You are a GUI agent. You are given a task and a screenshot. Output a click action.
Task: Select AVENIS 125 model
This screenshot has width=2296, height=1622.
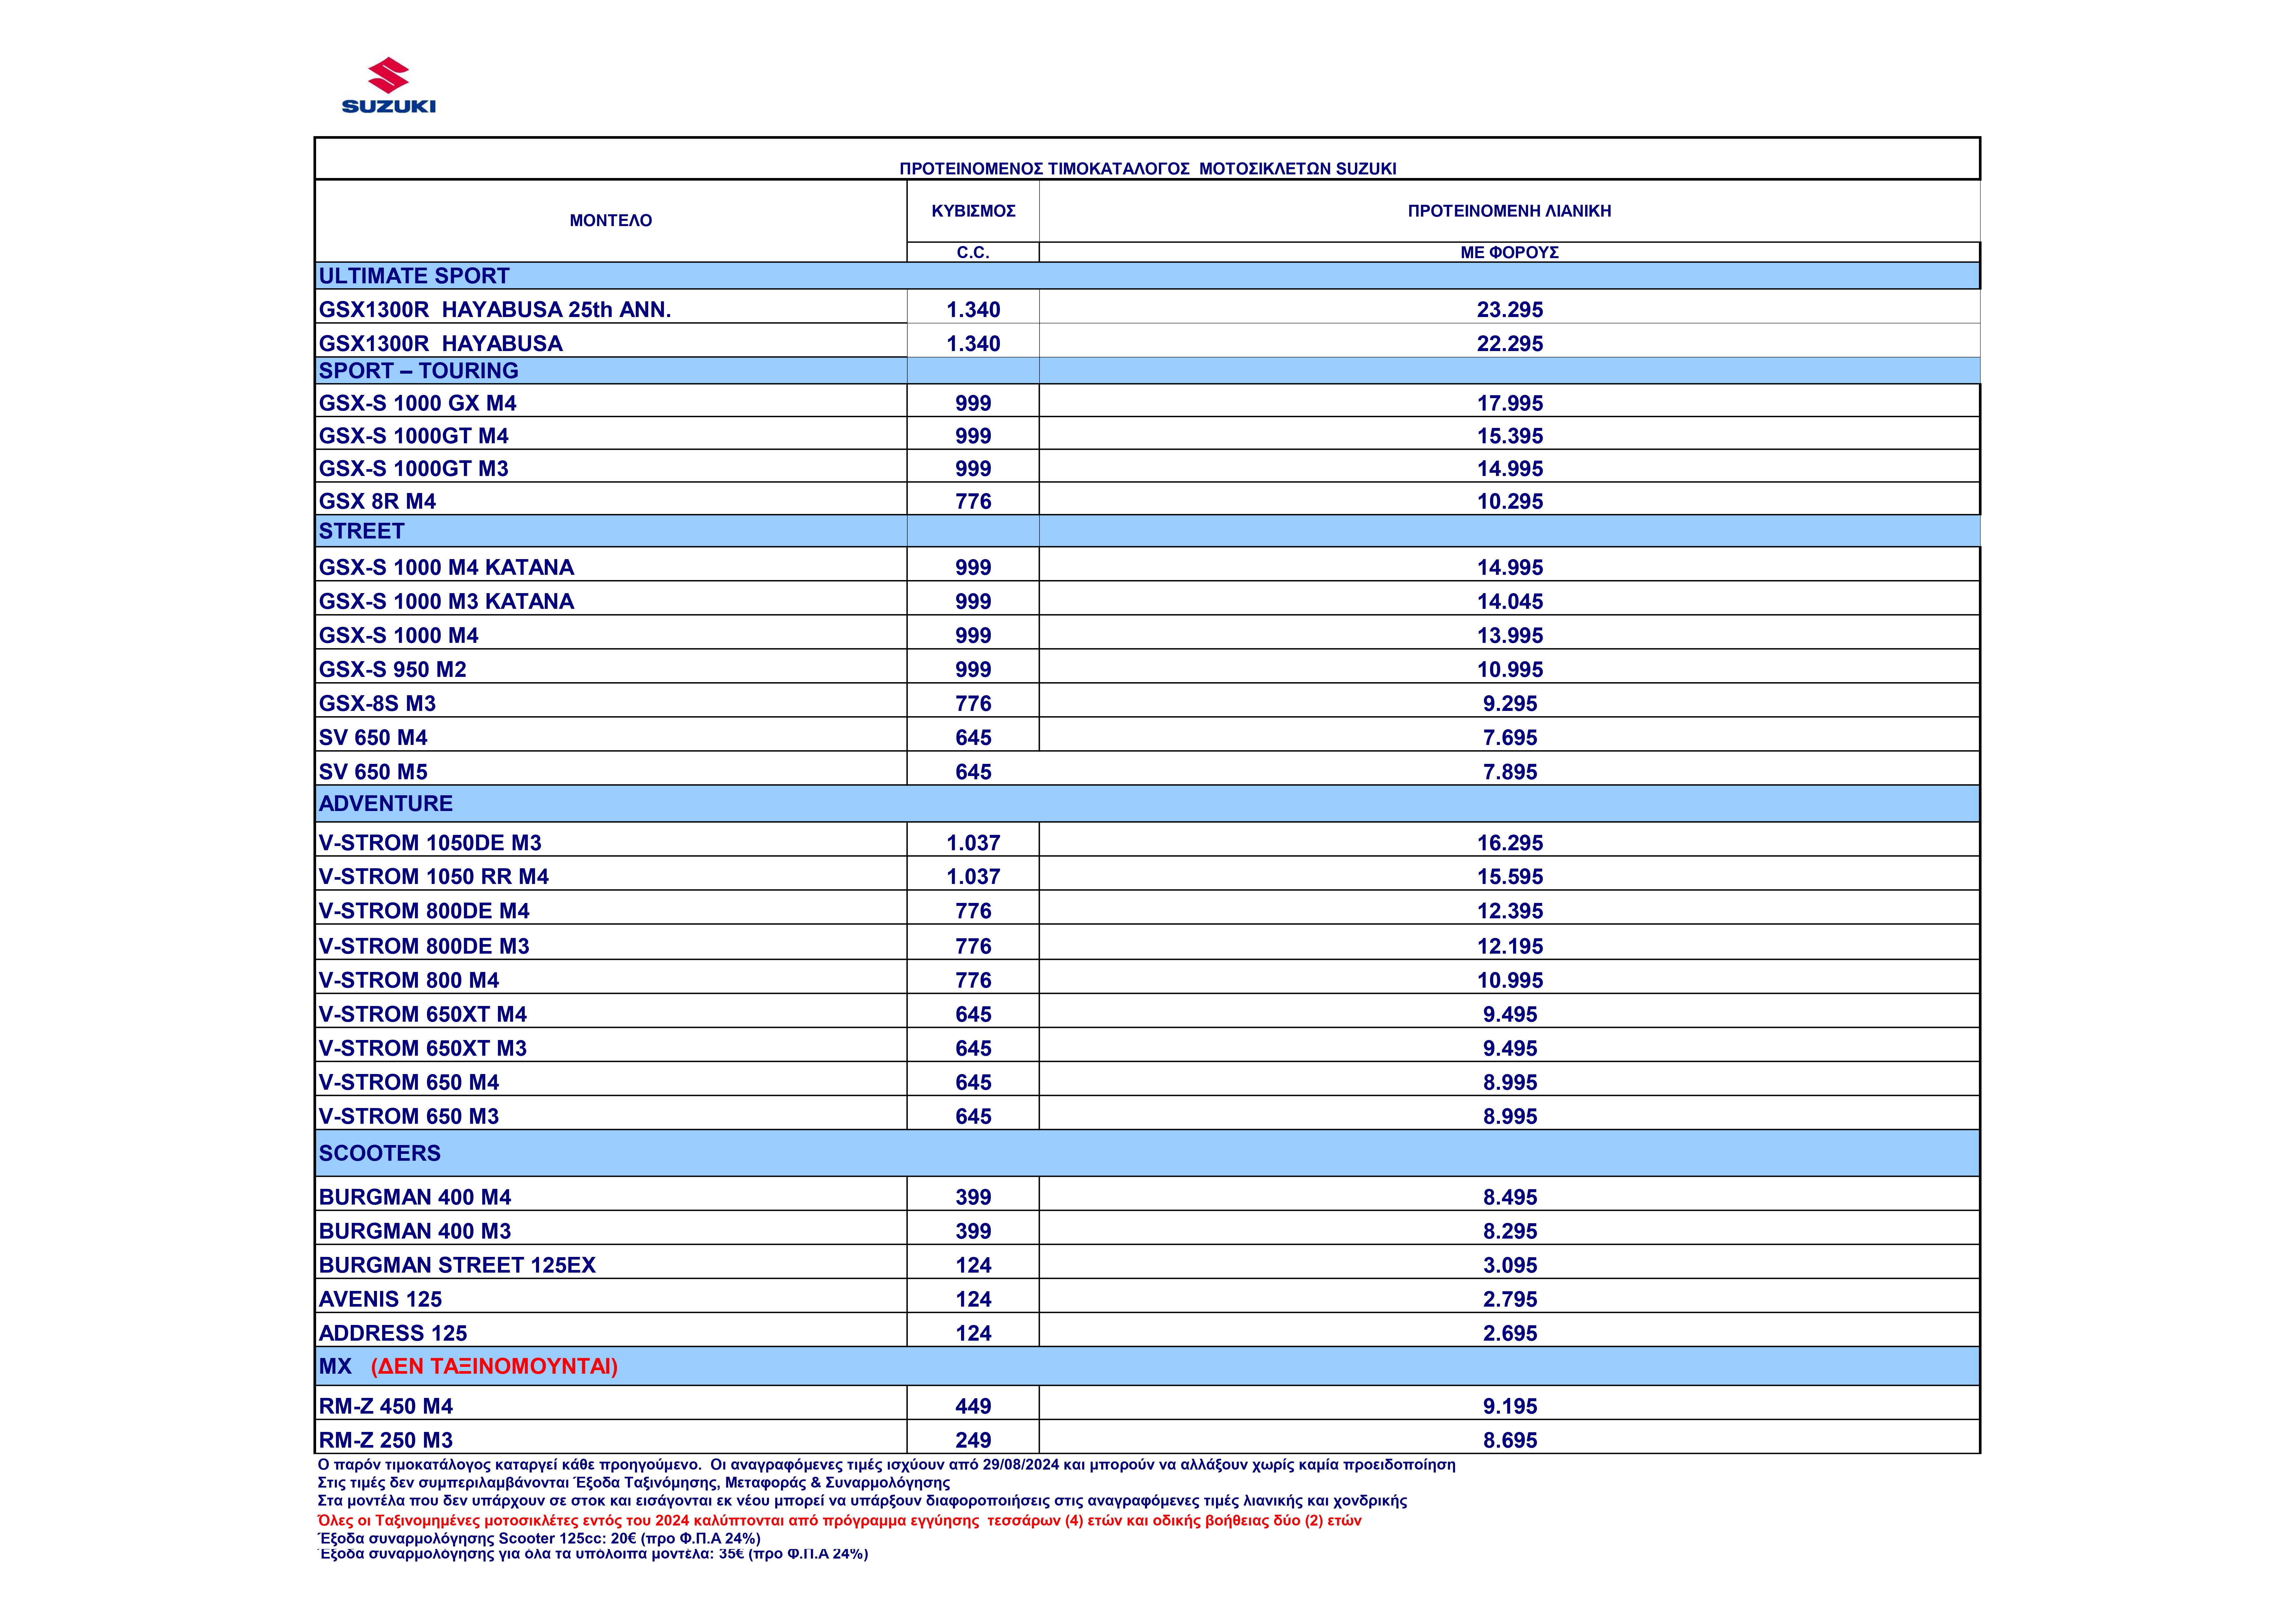[x=380, y=1299]
